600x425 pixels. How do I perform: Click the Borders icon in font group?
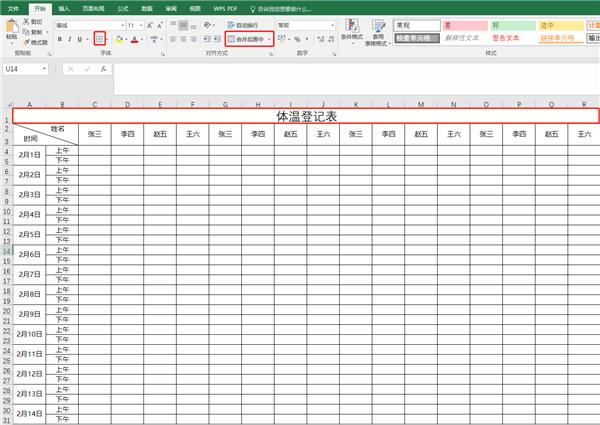pyautogui.click(x=98, y=39)
